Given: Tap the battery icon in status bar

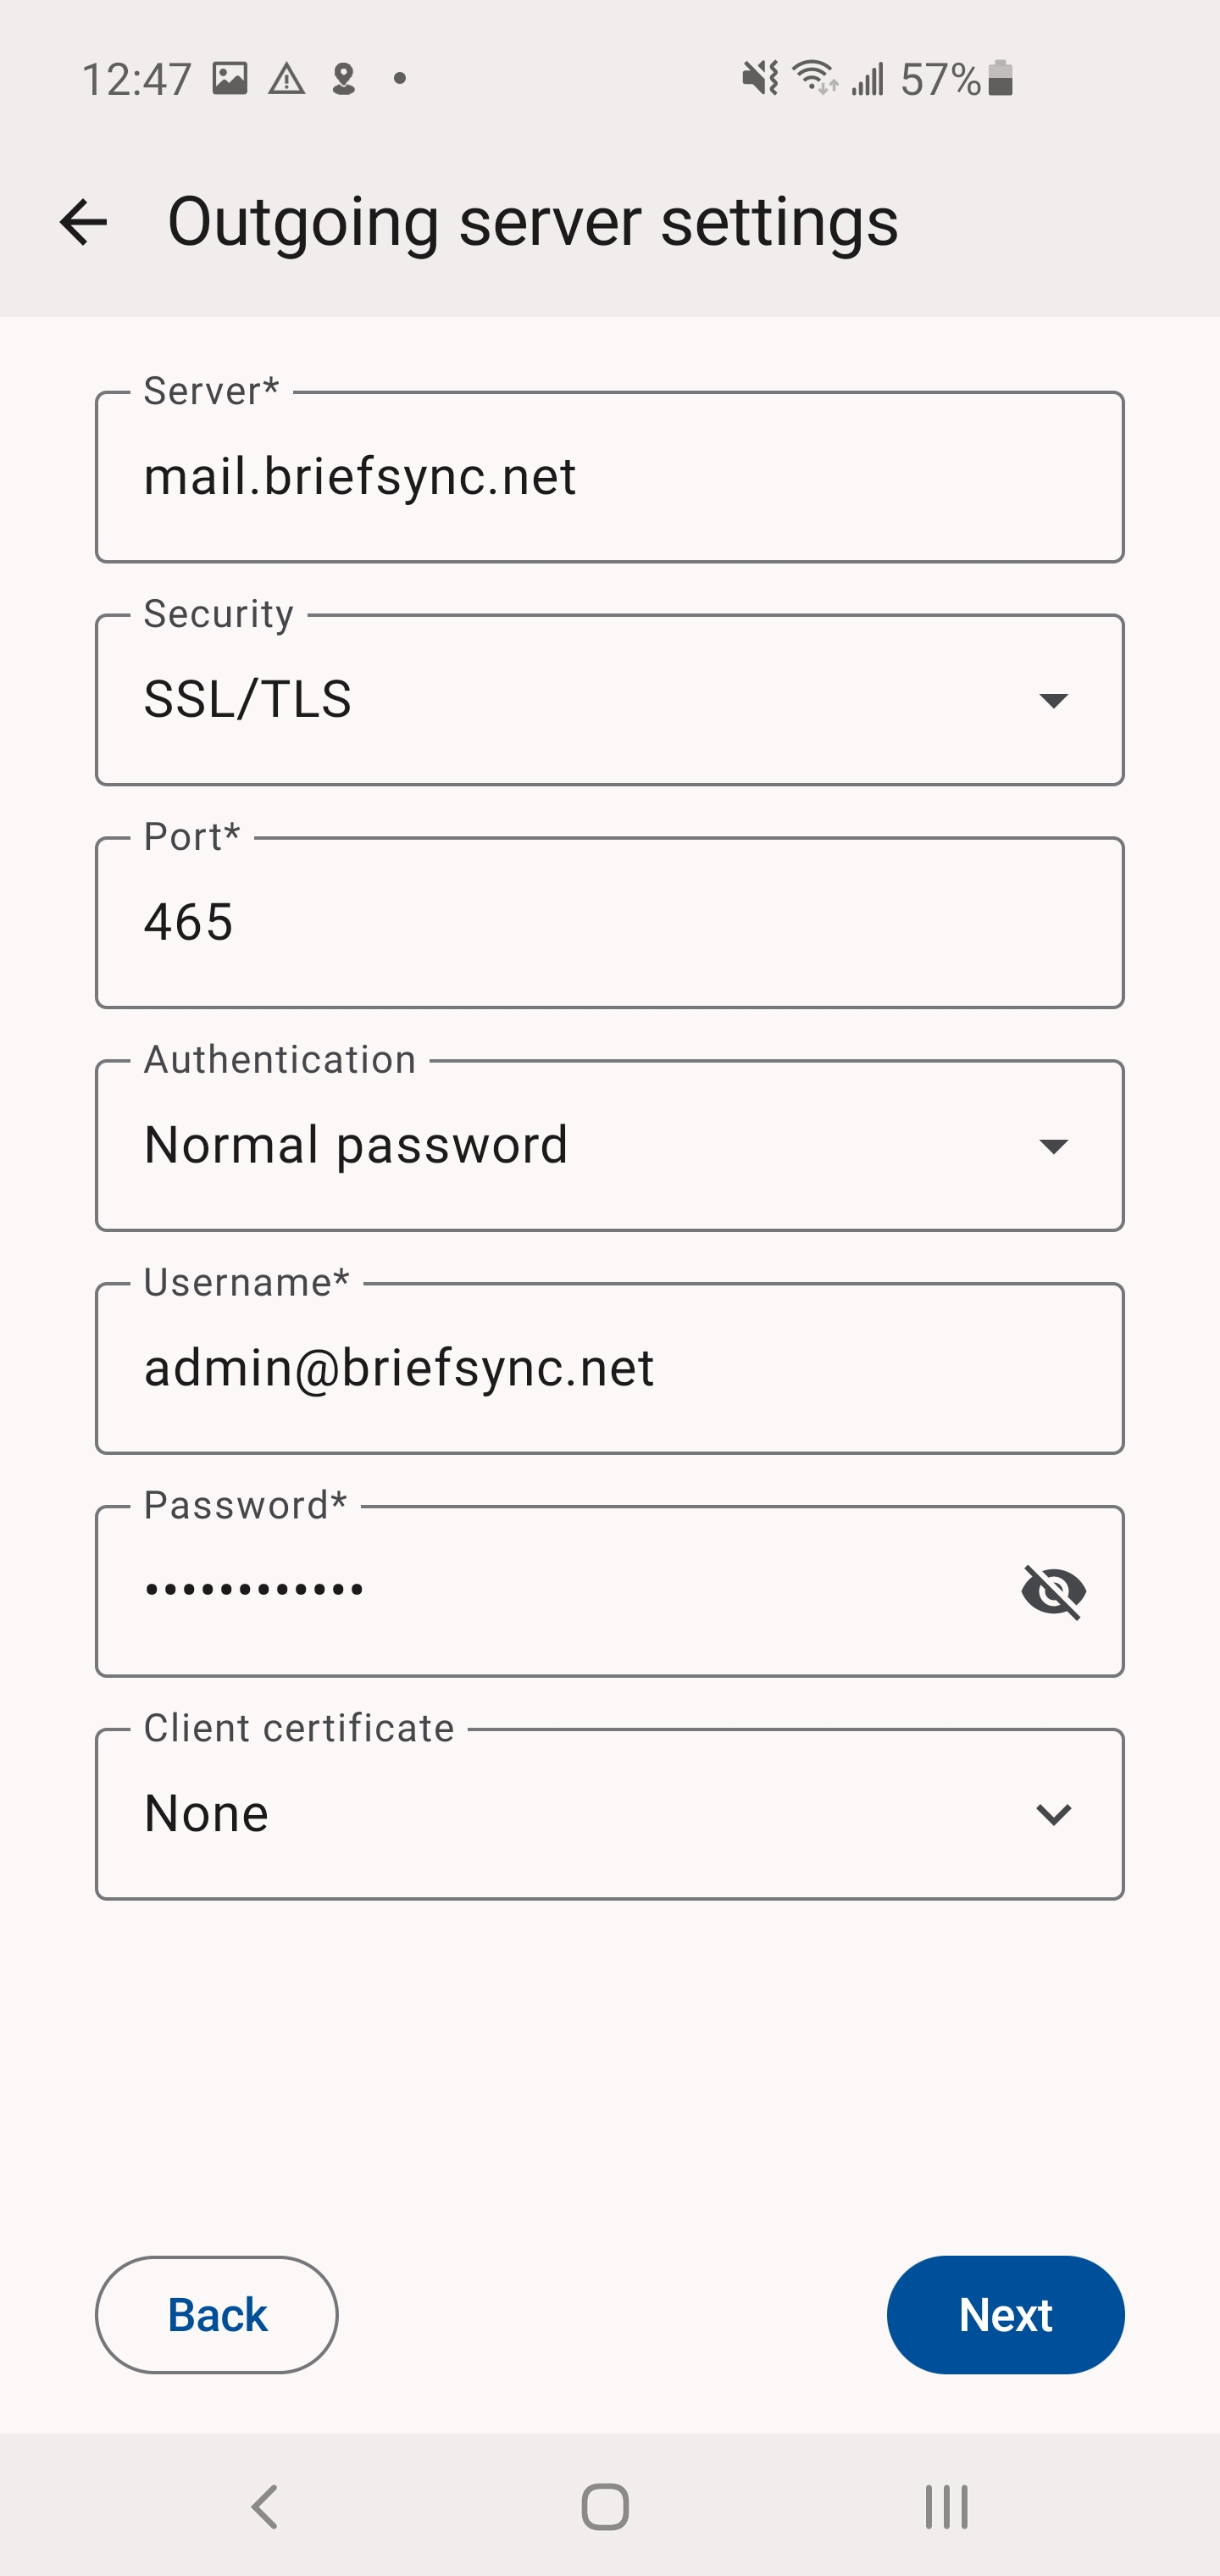Looking at the screenshot, I should coord(1000,78).
